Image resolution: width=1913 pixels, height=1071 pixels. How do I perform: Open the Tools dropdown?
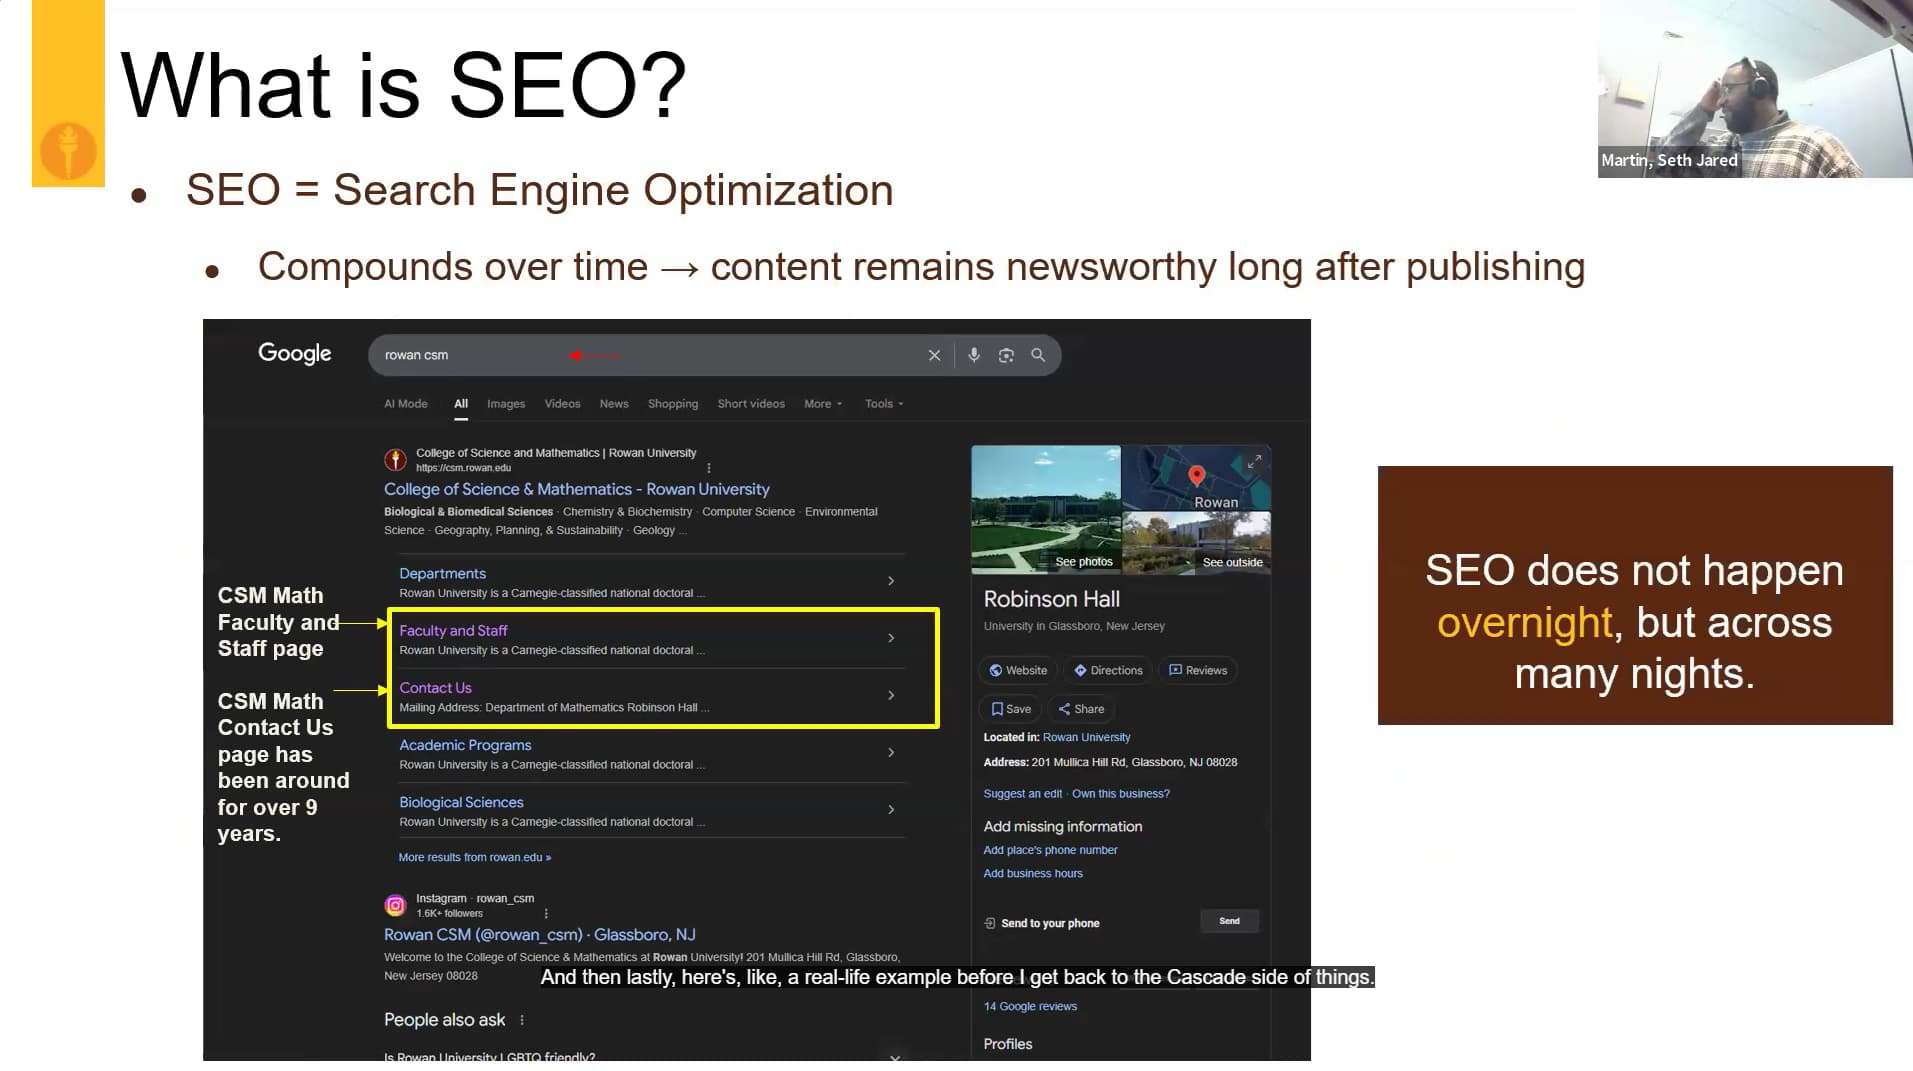pos(883,404)
